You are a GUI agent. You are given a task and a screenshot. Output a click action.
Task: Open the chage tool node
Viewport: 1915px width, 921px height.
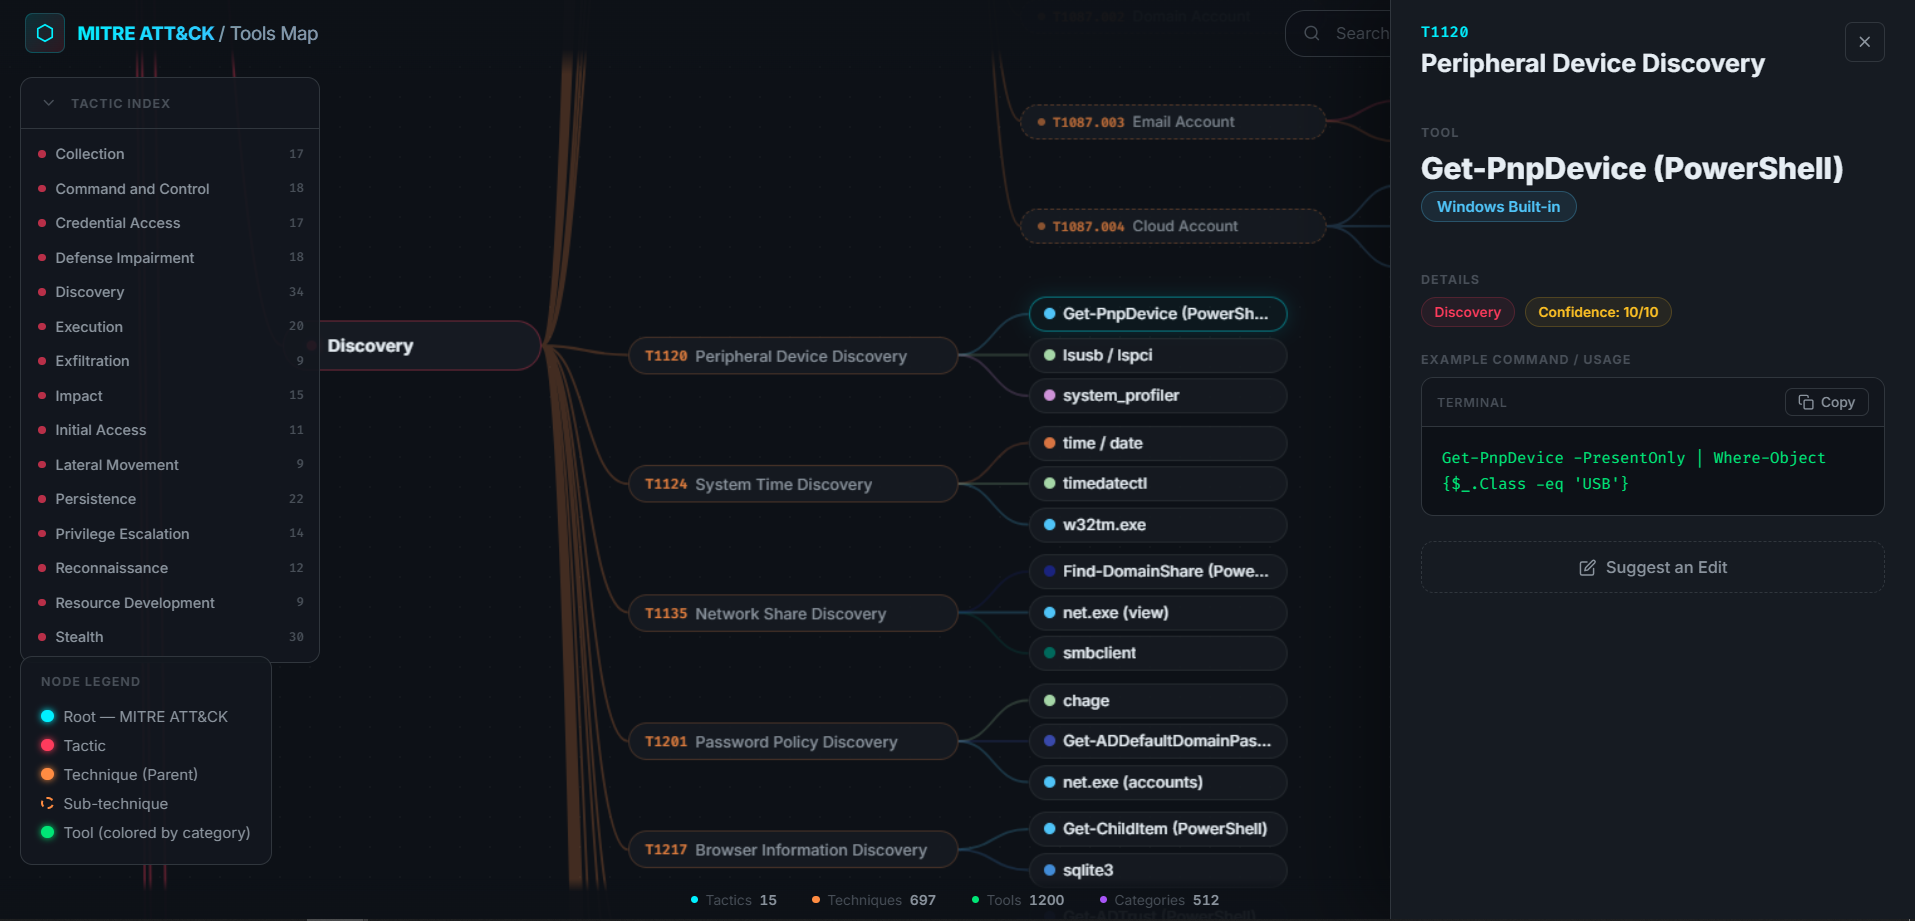coord(1158,701)
